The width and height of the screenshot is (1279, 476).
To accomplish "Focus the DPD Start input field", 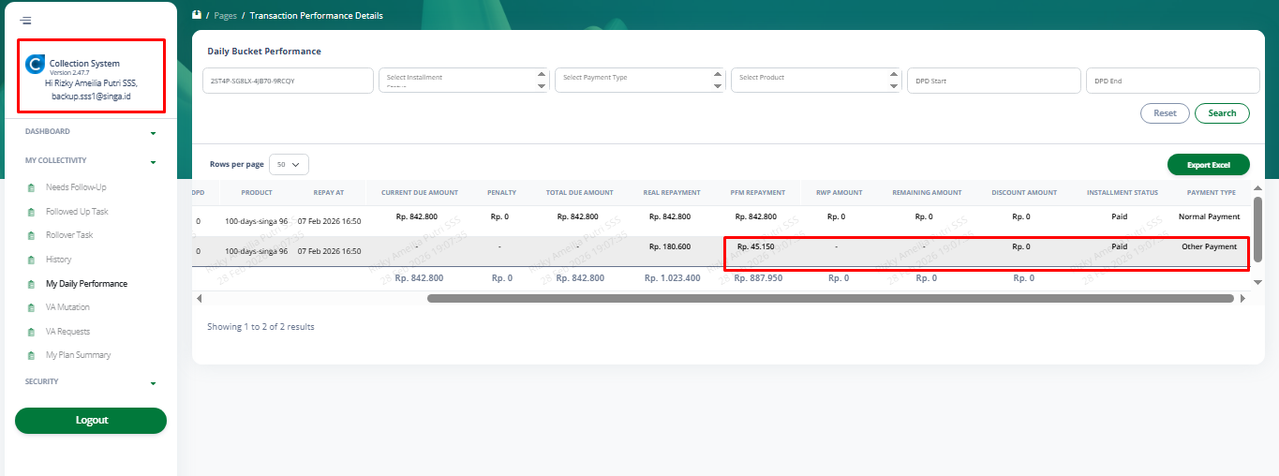I will pyautogui.click(x=994, y=81).
